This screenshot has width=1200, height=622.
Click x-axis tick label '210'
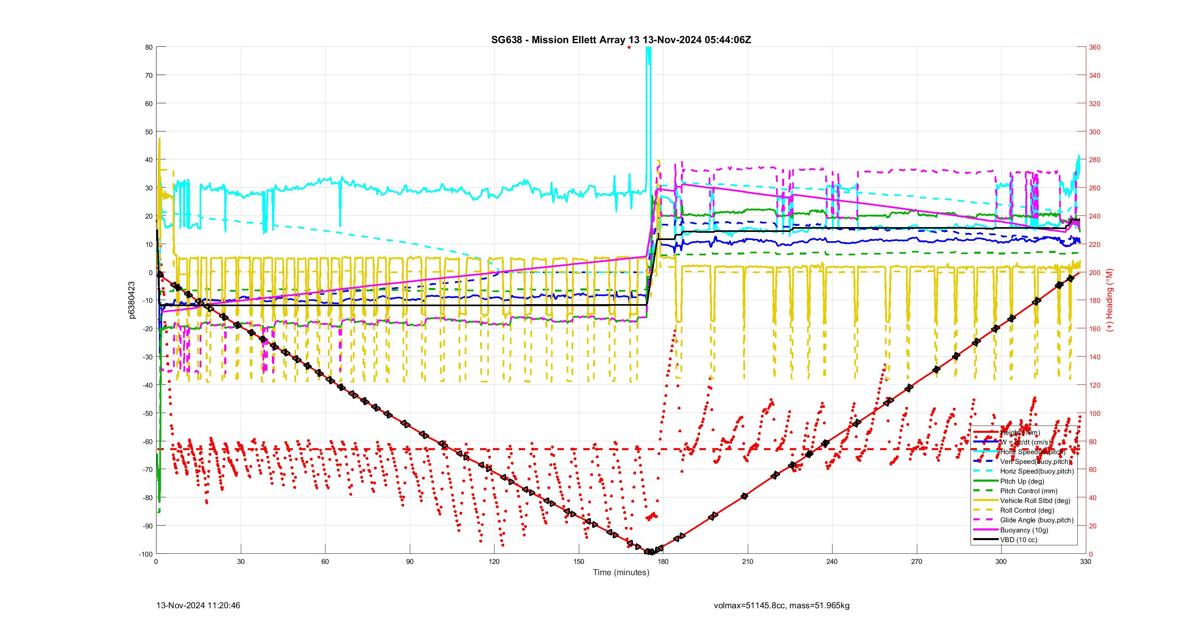747,562
